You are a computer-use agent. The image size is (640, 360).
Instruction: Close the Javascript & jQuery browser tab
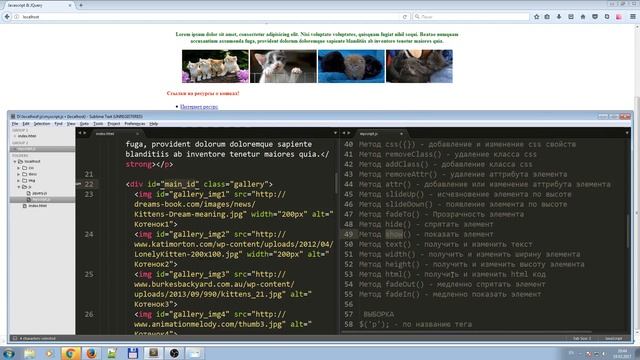click(x=70, y=5)
